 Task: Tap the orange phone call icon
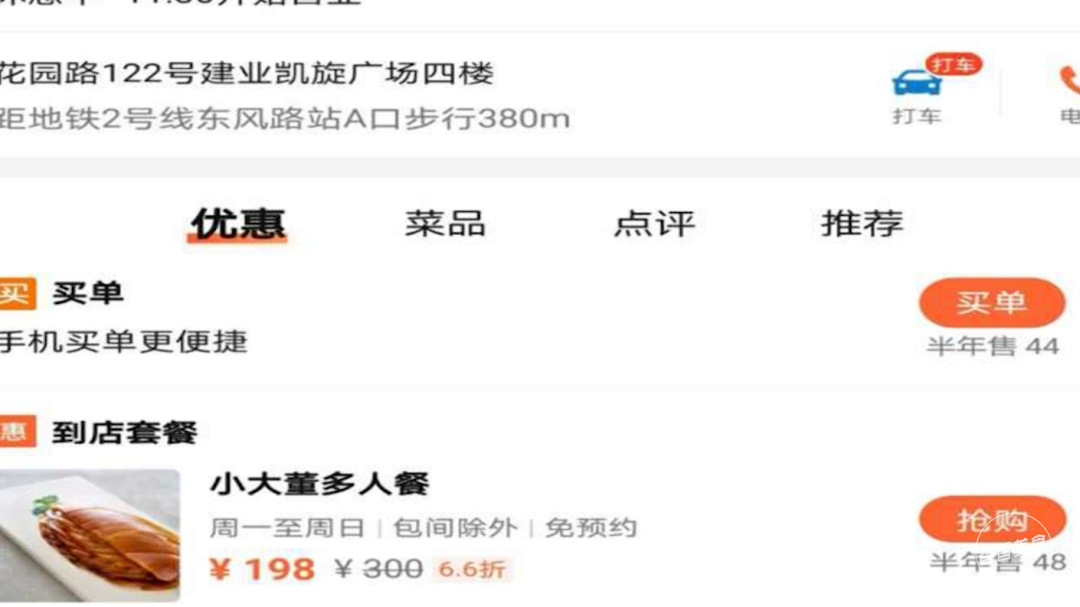click(1070, 80)
